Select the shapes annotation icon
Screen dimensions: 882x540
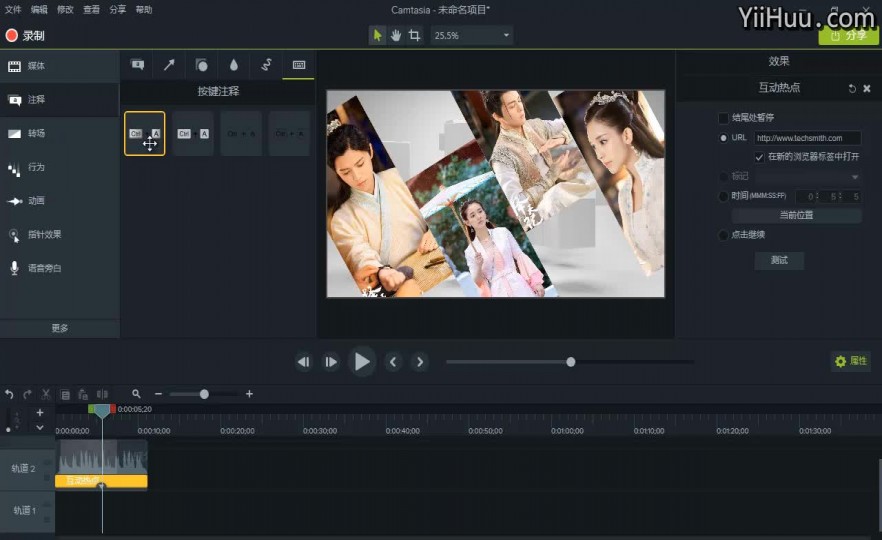click(x=201, y=65)
